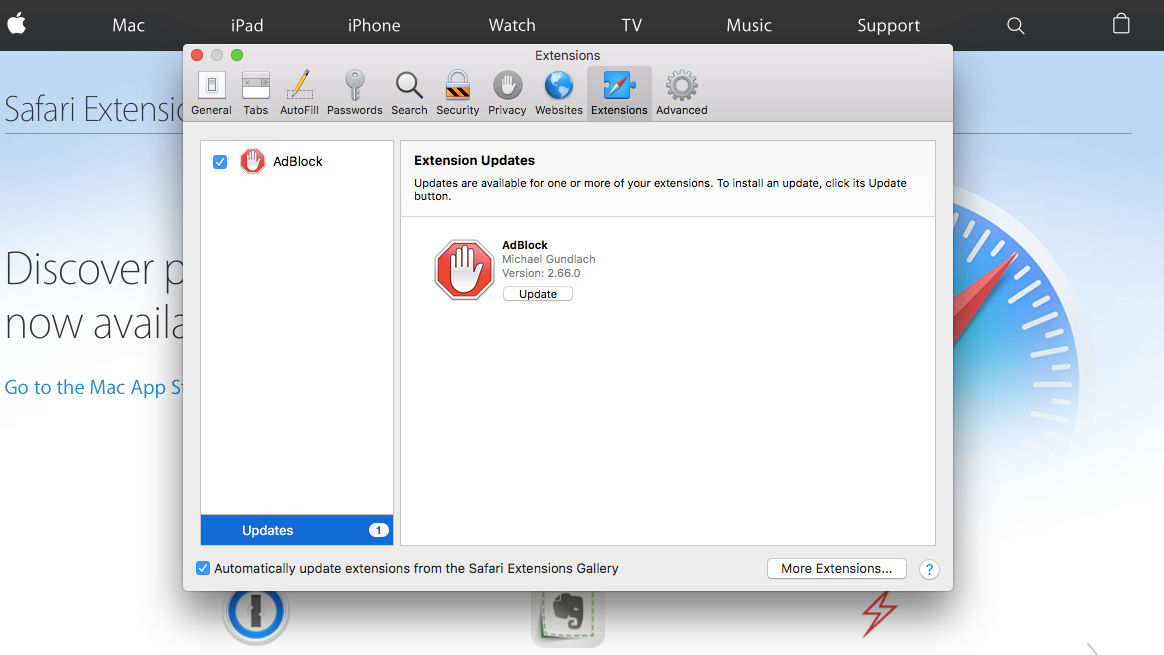The image size is (1164, 655).
Task: Uncheck the AdBlock extension enable checkbox
Action: pos(220,162)
